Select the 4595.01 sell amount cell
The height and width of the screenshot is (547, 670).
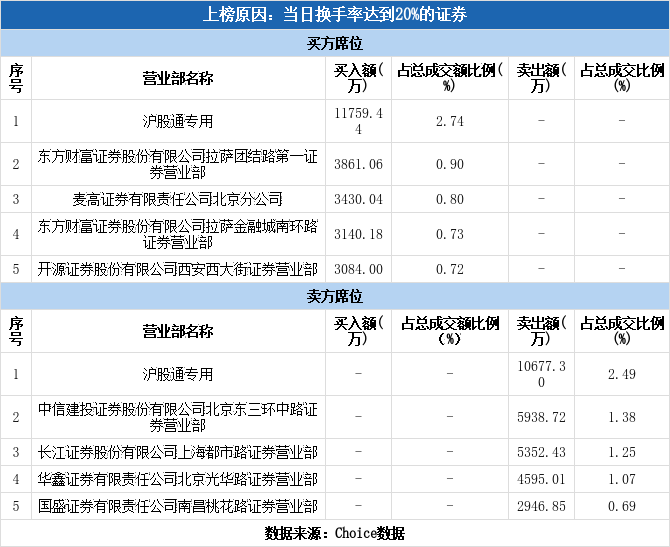point(541,479)
